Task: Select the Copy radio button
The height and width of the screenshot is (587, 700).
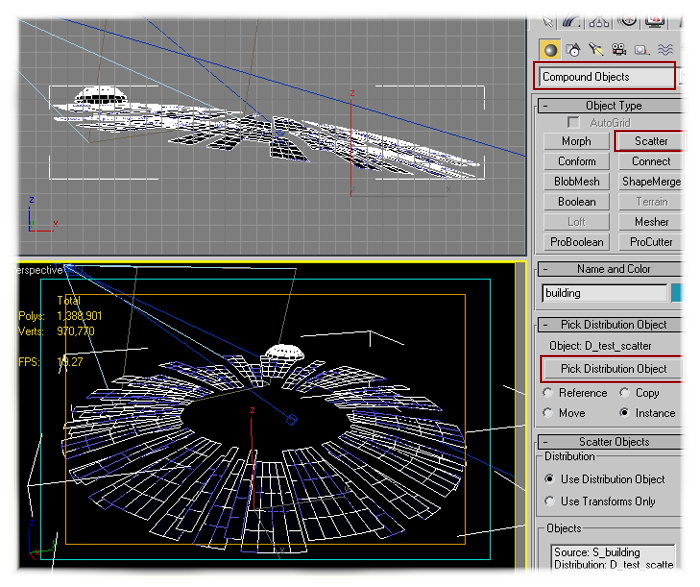Action: (x=625, y=393)
